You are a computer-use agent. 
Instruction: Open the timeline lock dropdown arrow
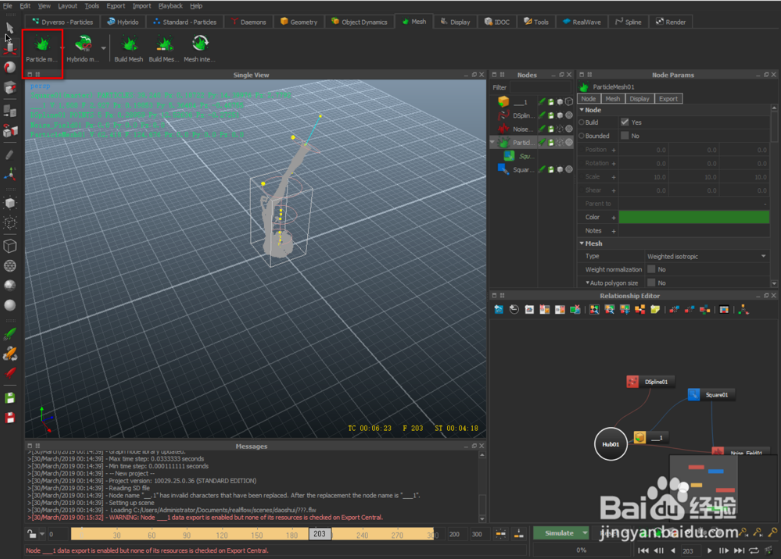pos(42,534)
